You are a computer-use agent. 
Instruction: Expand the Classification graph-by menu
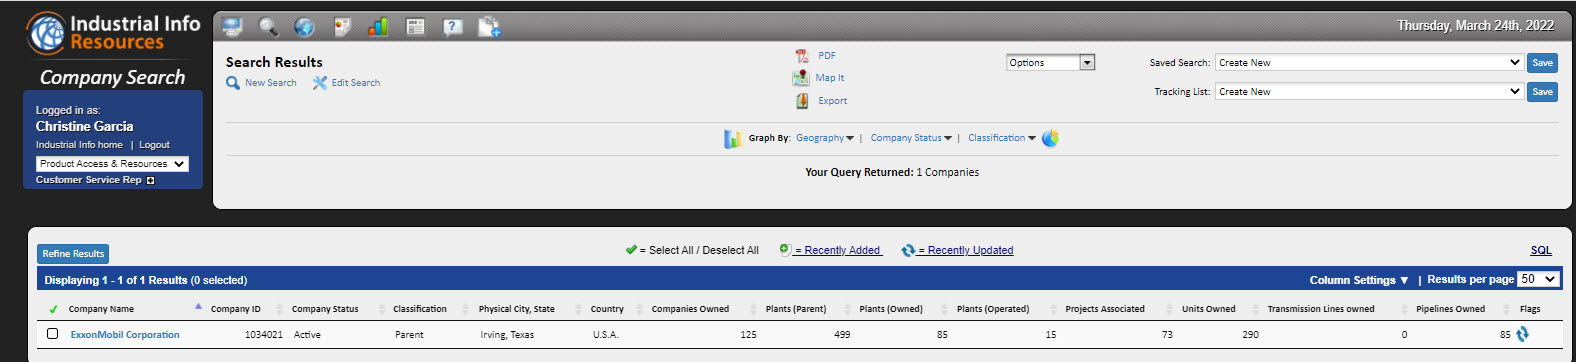click(x=1002, y=138)
